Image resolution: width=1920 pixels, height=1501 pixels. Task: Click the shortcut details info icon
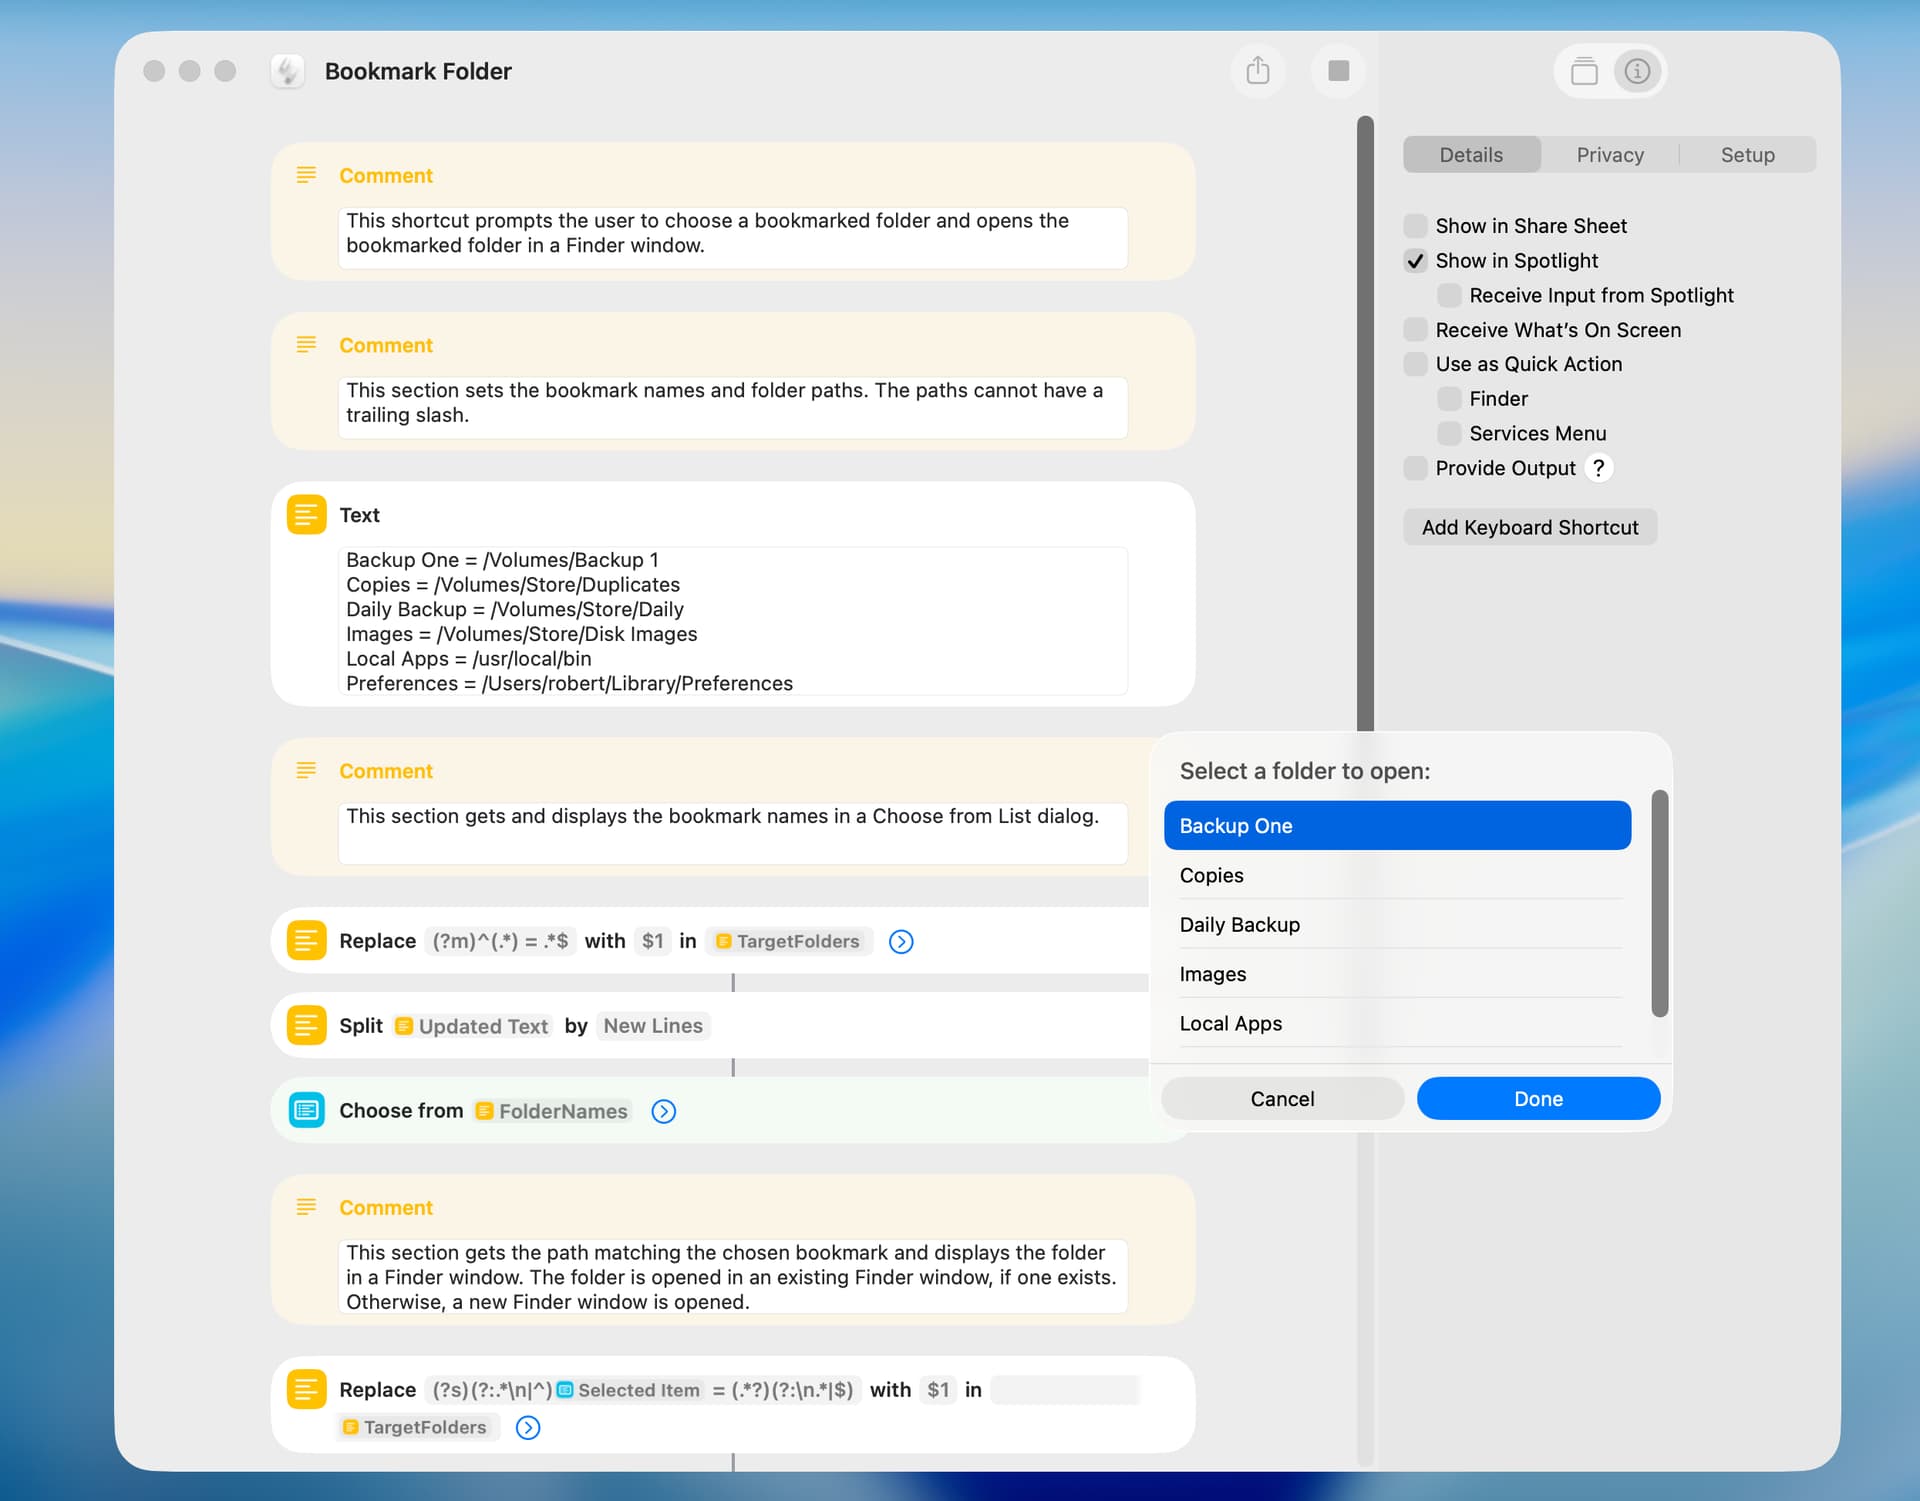click(x=1637, y=71)
